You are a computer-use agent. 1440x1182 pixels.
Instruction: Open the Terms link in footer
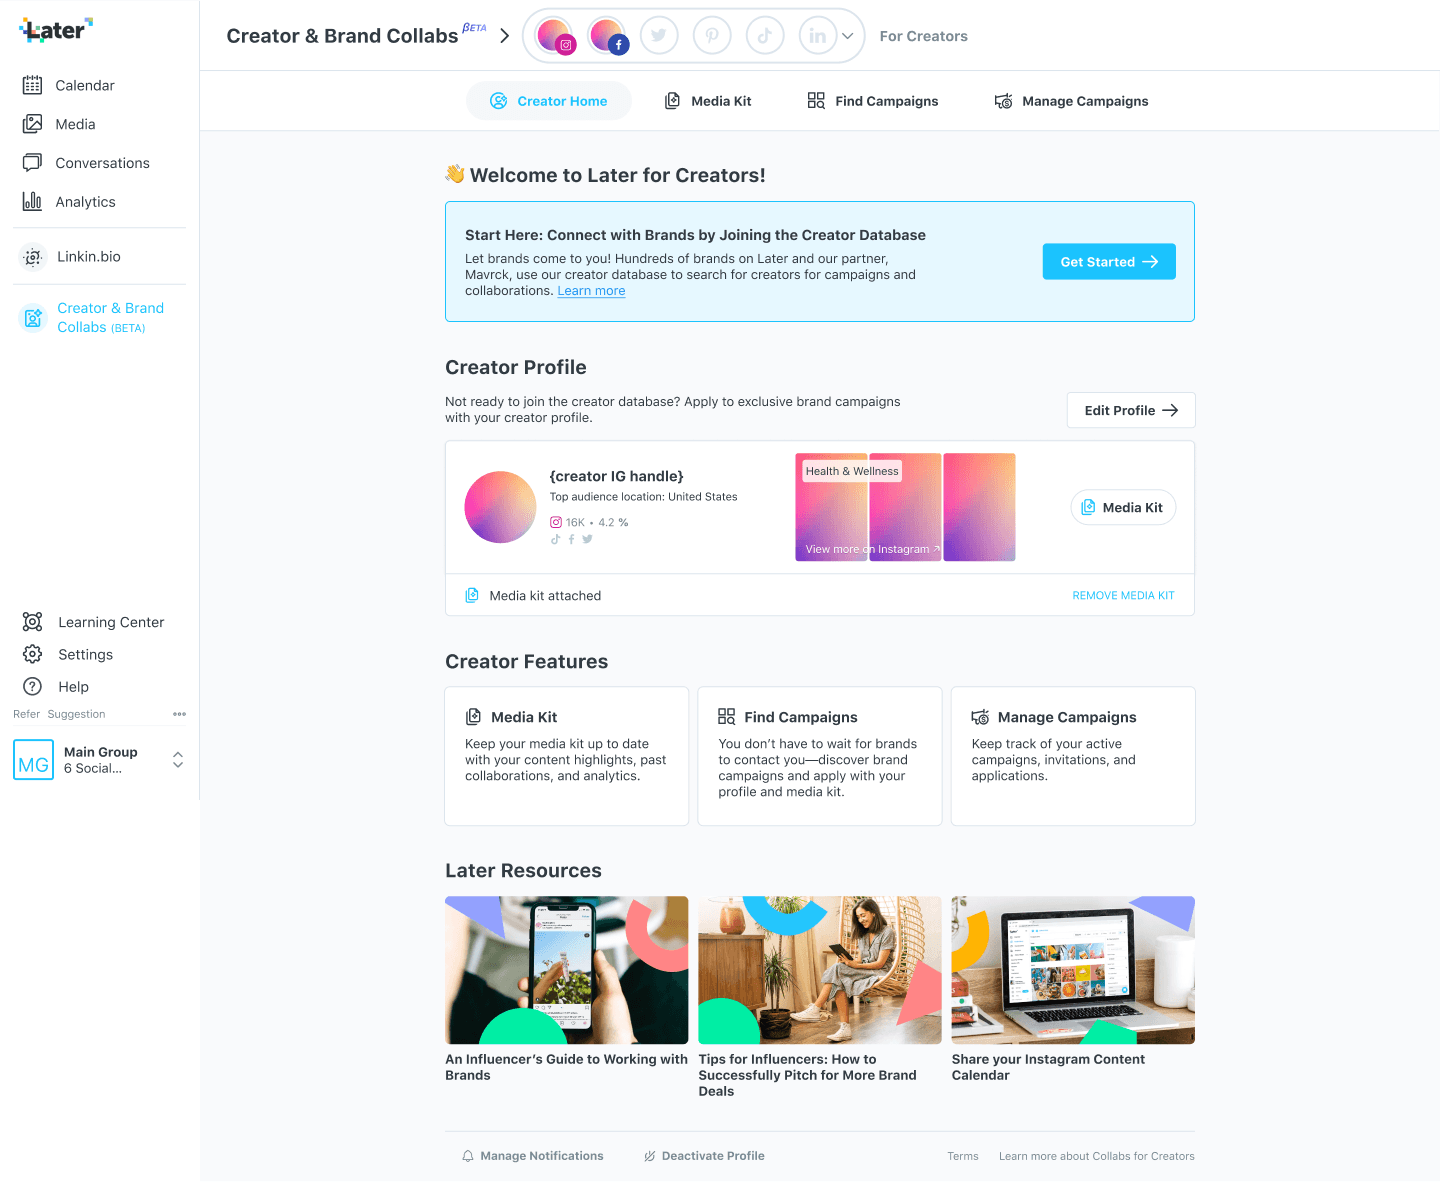point(963,1156)
